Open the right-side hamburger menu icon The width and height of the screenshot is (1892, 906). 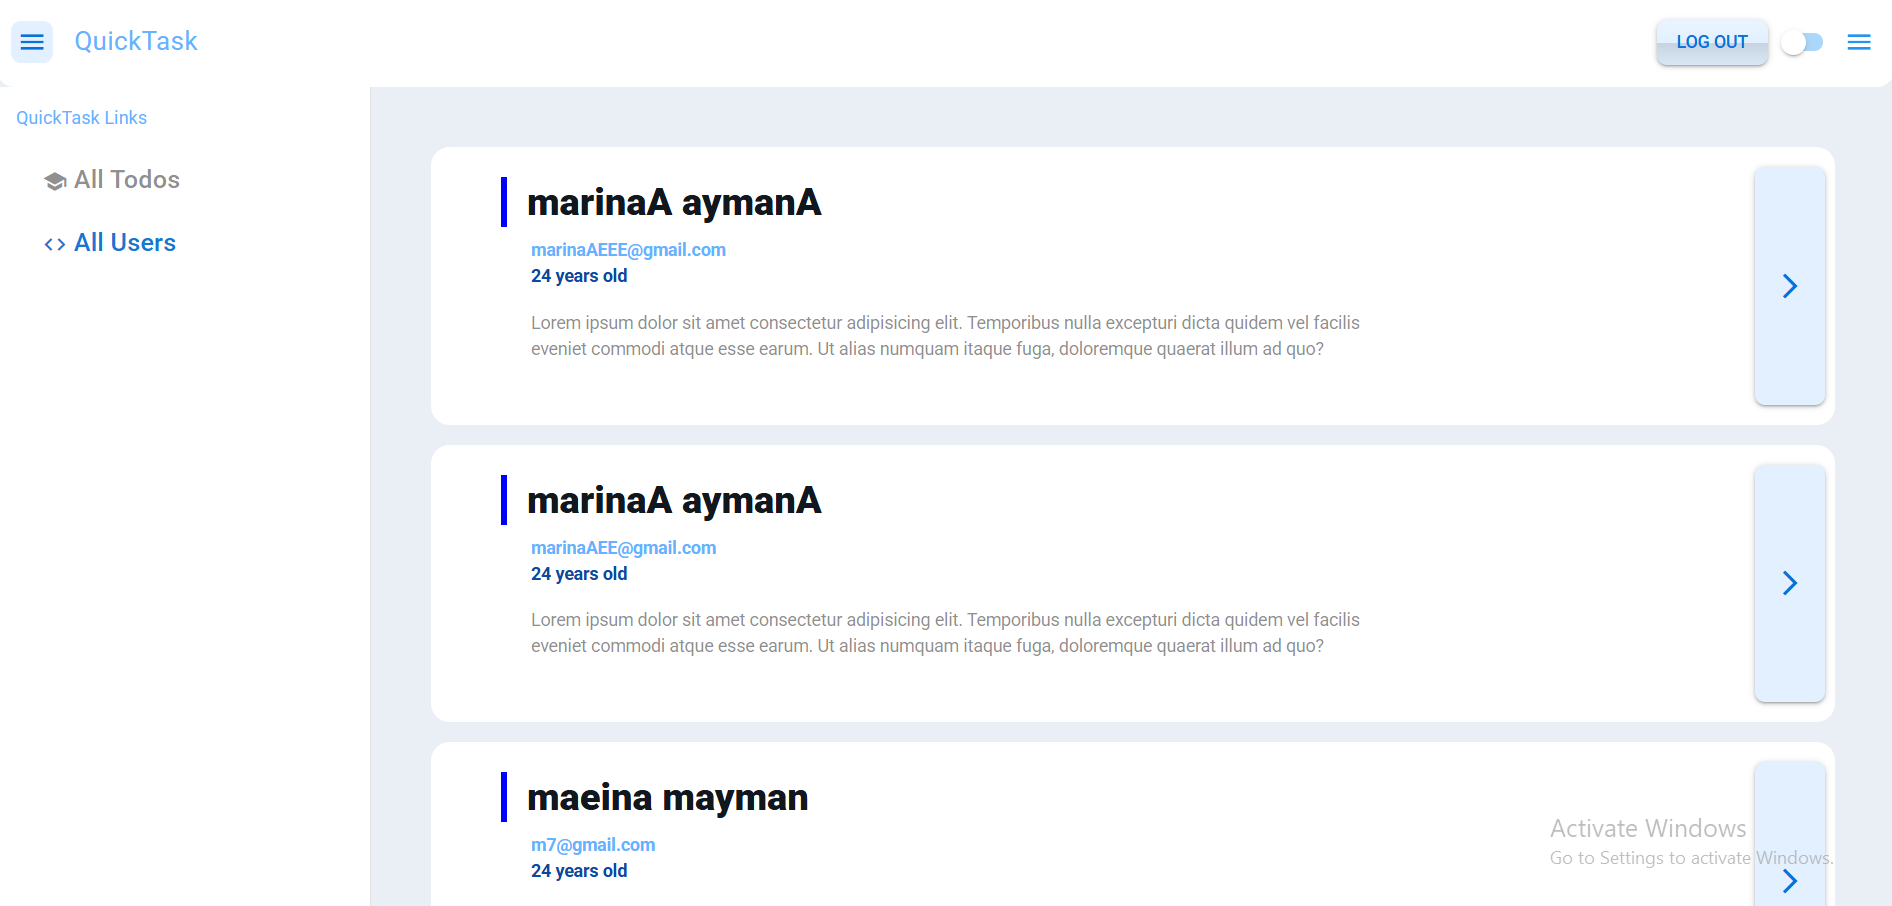(1858, 42)
